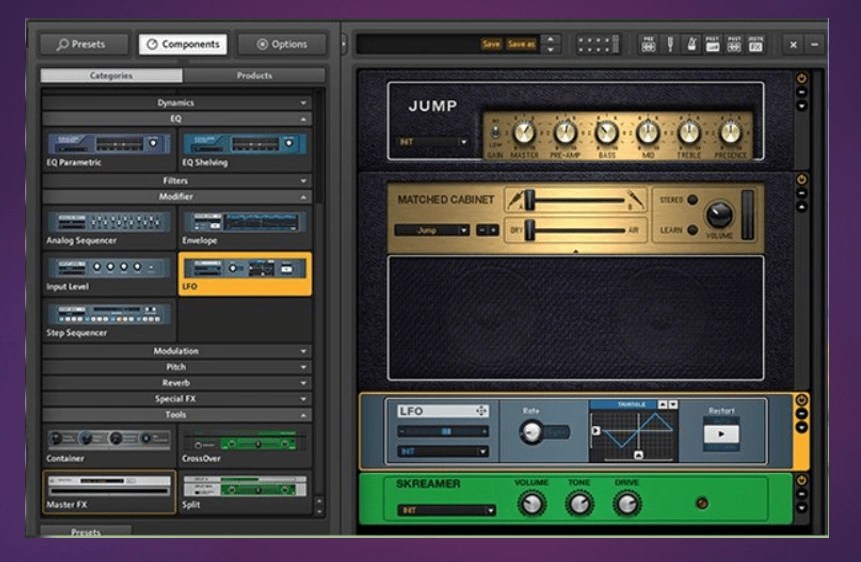Add the EQ Parametric component

click(109, 149)
